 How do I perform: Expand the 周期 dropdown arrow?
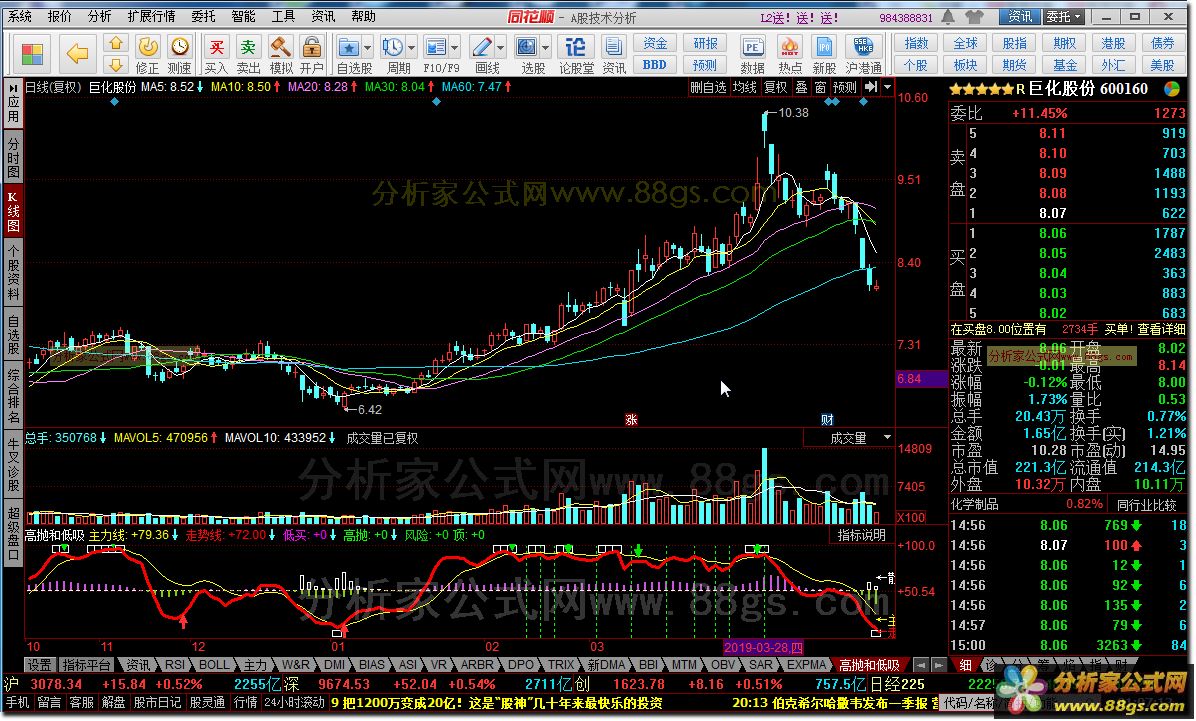pyautogui.click(x=412, y=48)
